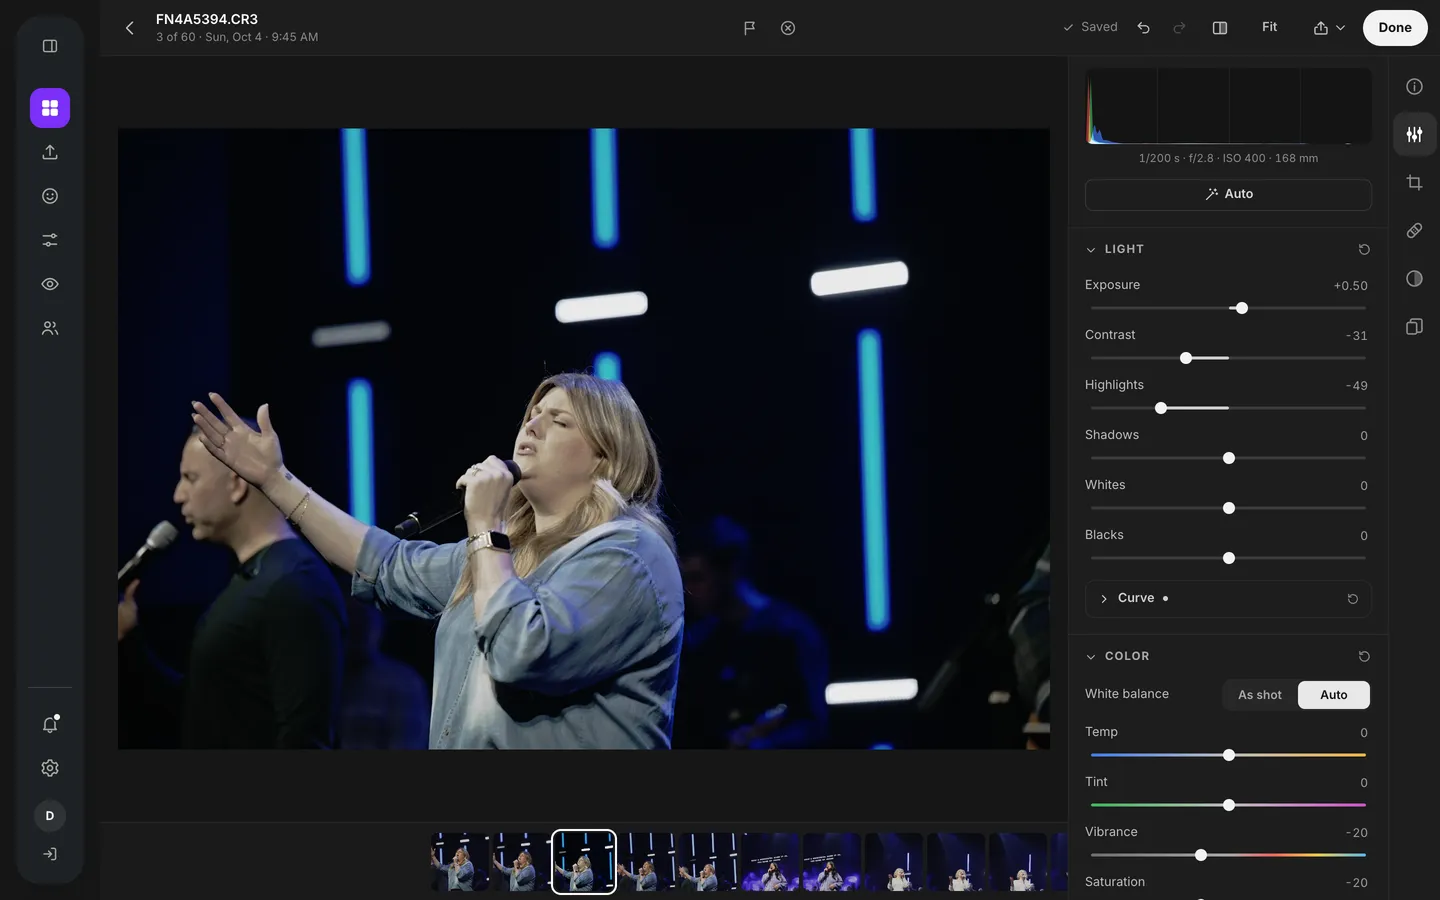Redo the last edit

coord(1180,28)
